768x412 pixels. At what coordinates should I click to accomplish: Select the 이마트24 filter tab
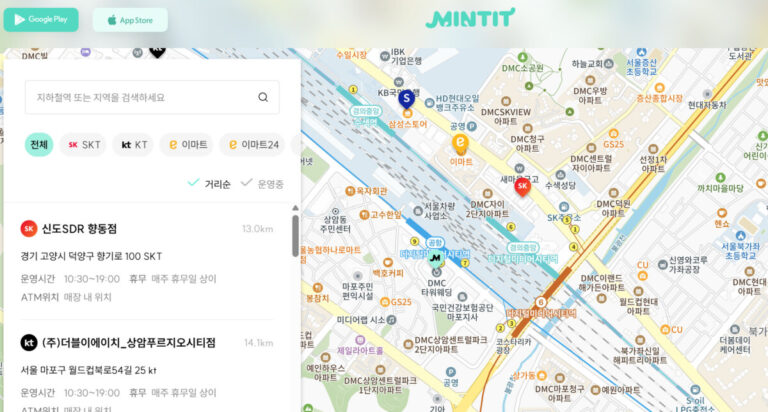[253, 145]
